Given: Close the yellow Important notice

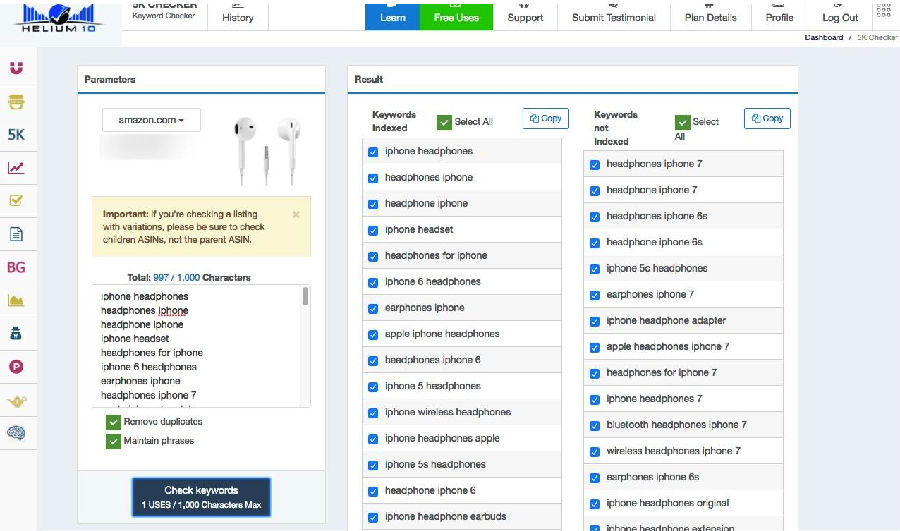Looking at the screenshot, I should tap(296, 214).
